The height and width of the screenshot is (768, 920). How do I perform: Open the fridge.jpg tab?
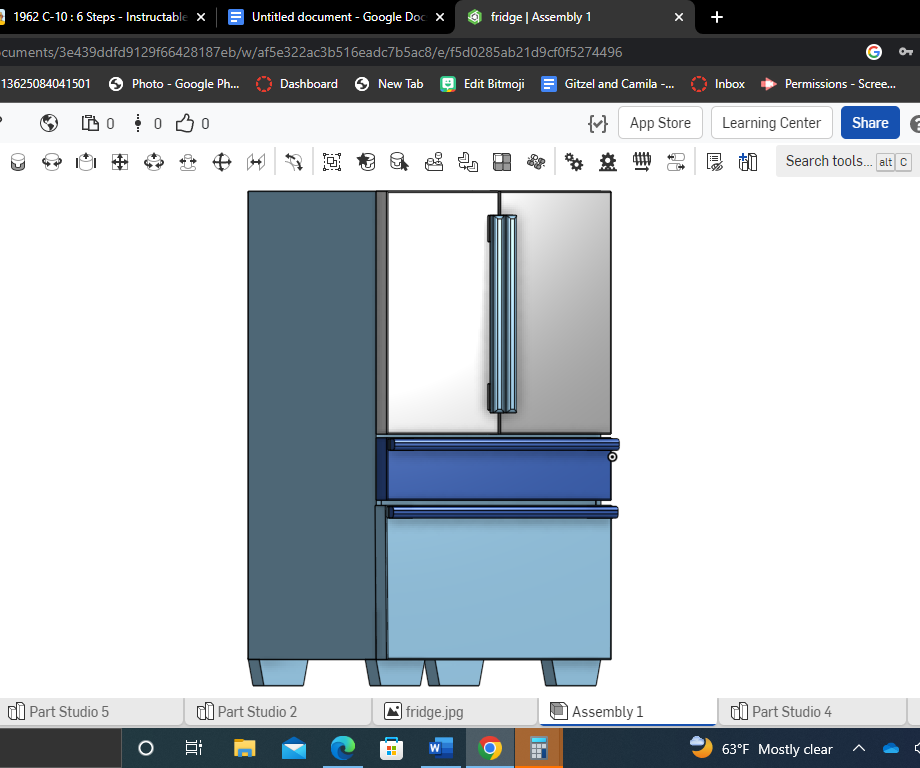[x=433, y=712]
